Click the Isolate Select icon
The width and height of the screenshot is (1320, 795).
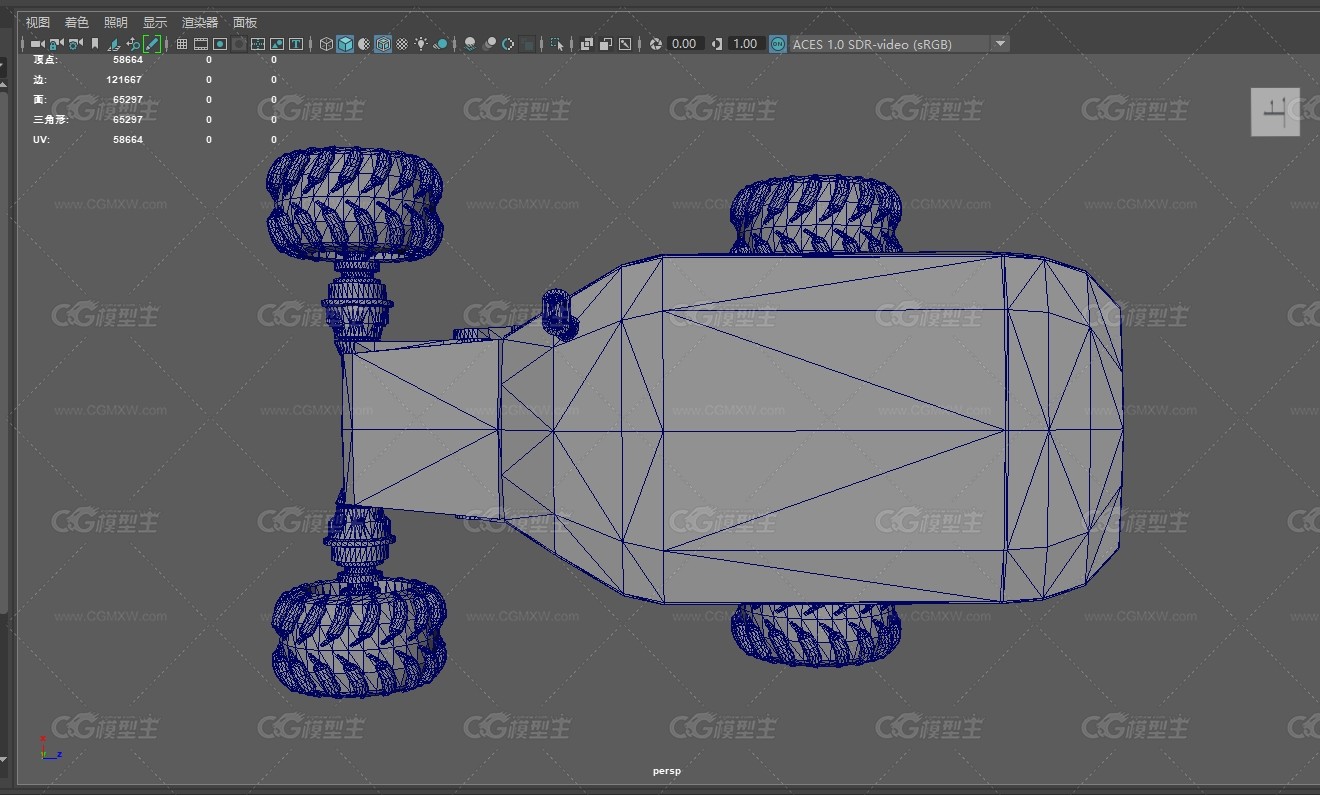pos(557,44)
